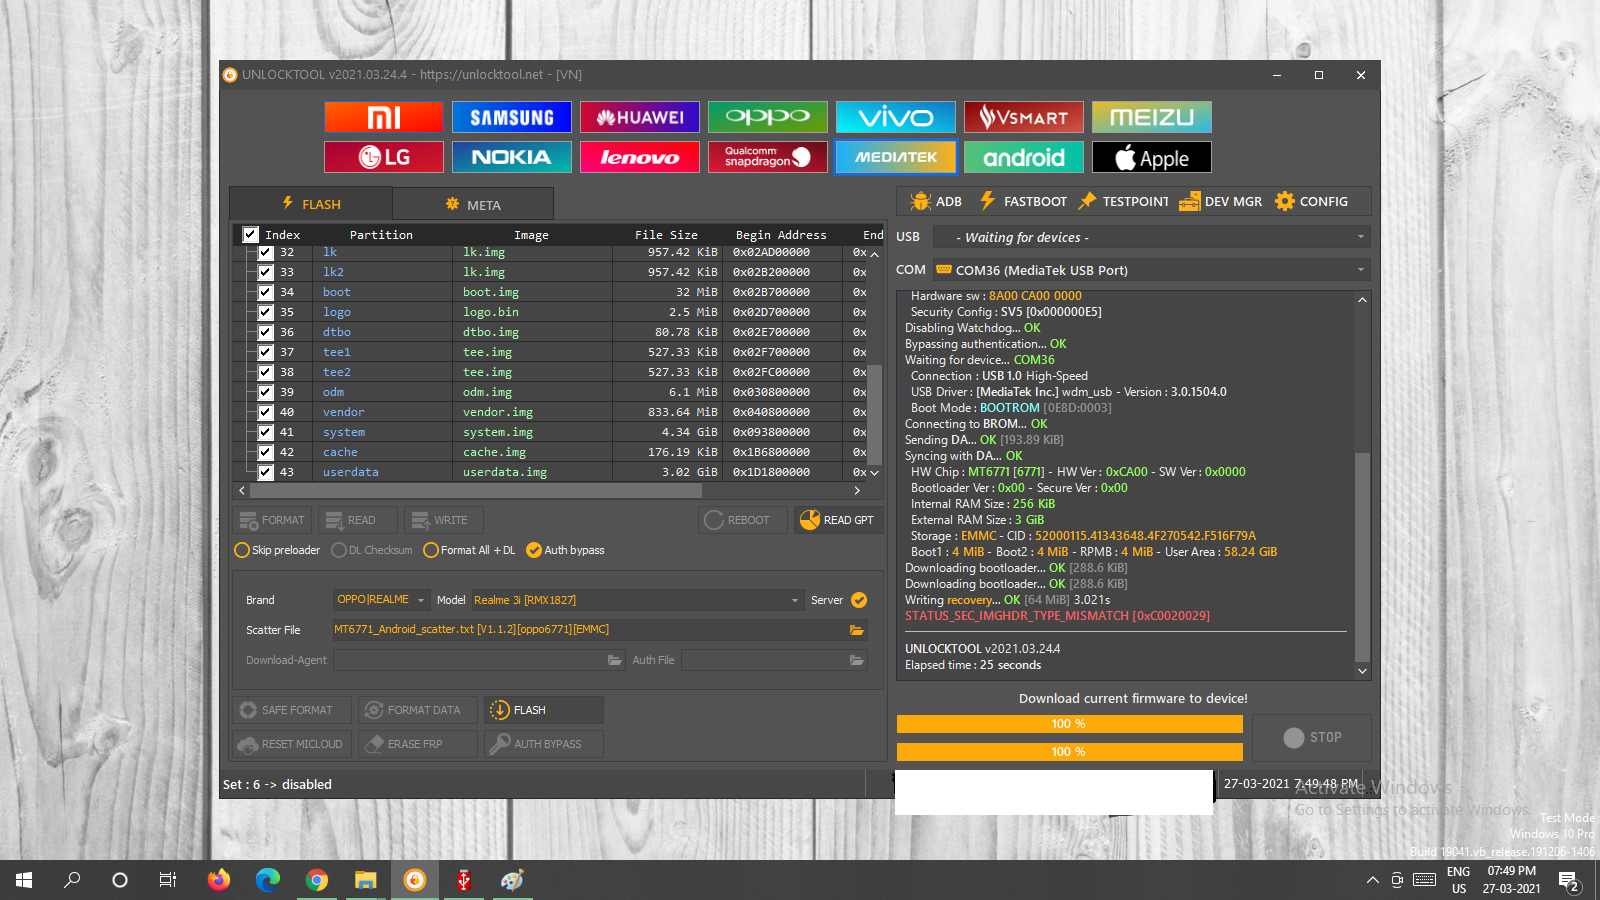
Task: Enable the Skip preloader option
Action: point(277,550)
